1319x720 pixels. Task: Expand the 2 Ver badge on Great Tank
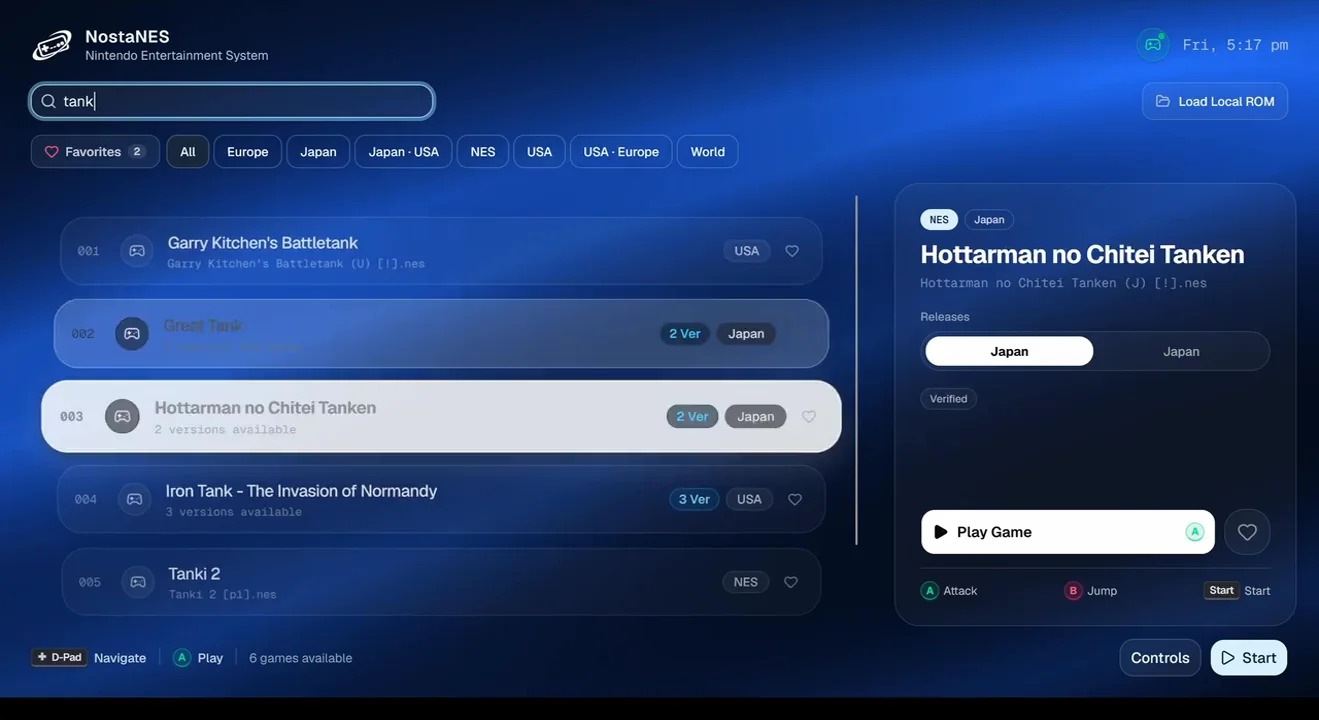(685, 334)
